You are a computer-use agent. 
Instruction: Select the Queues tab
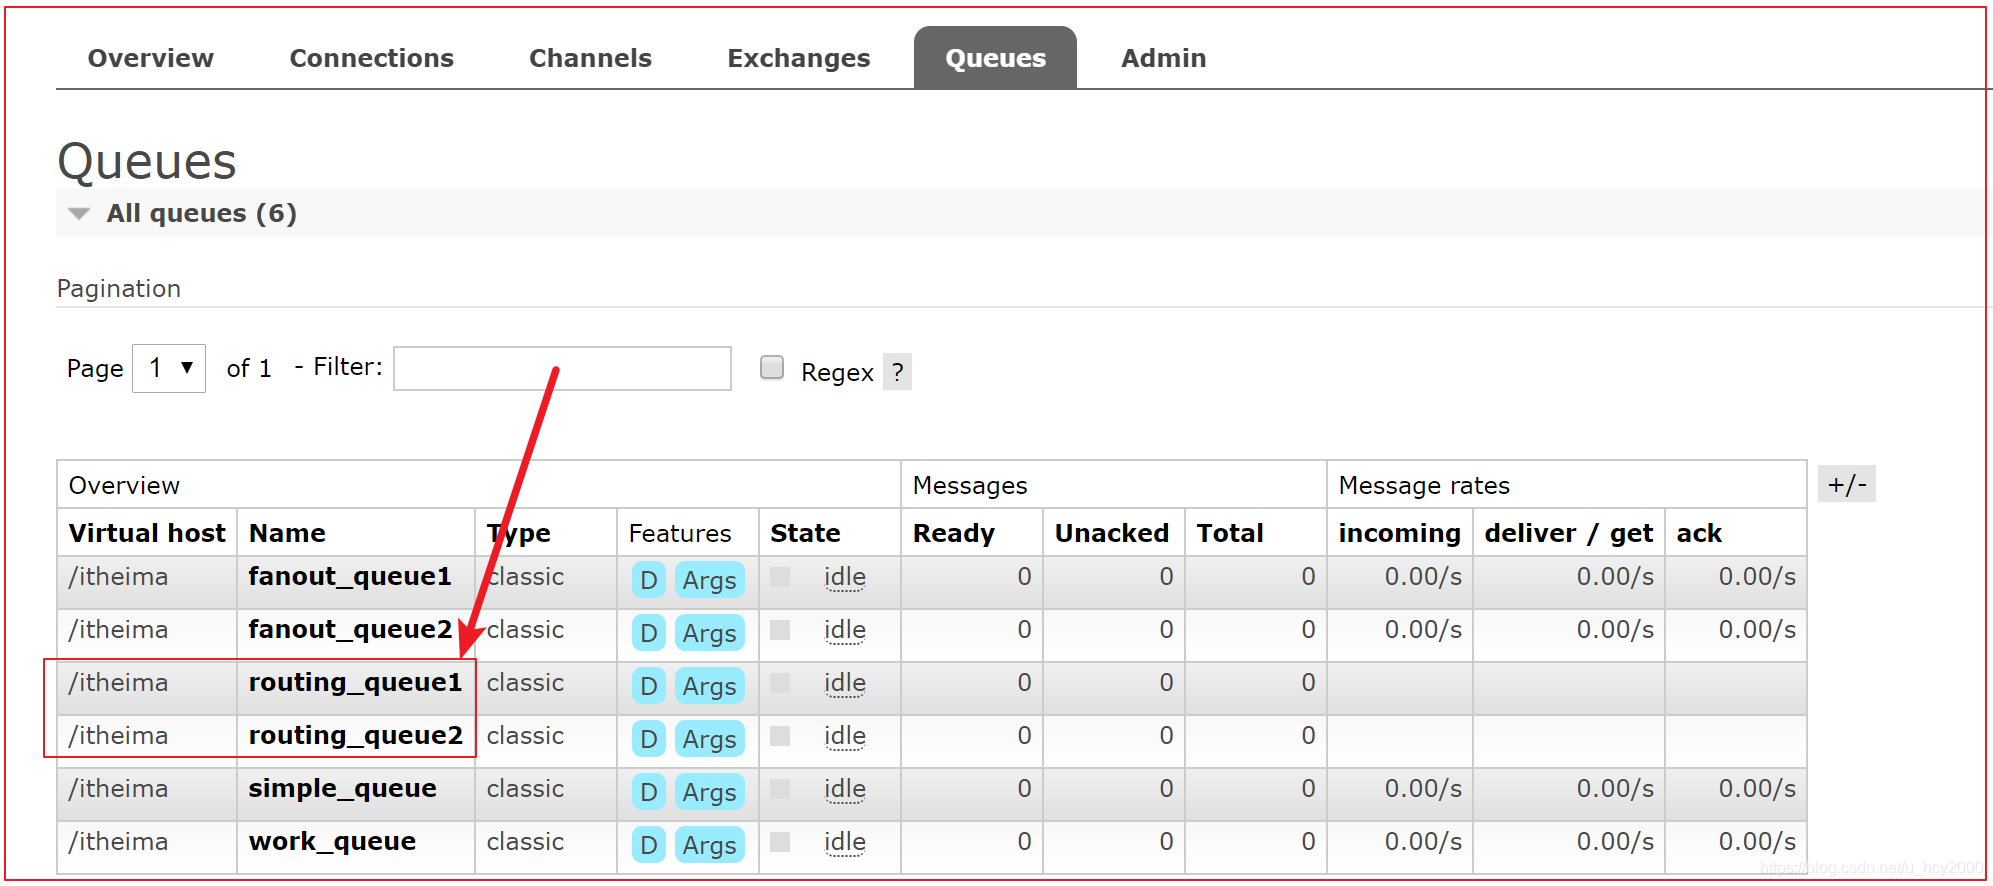(x=995, y=58)
